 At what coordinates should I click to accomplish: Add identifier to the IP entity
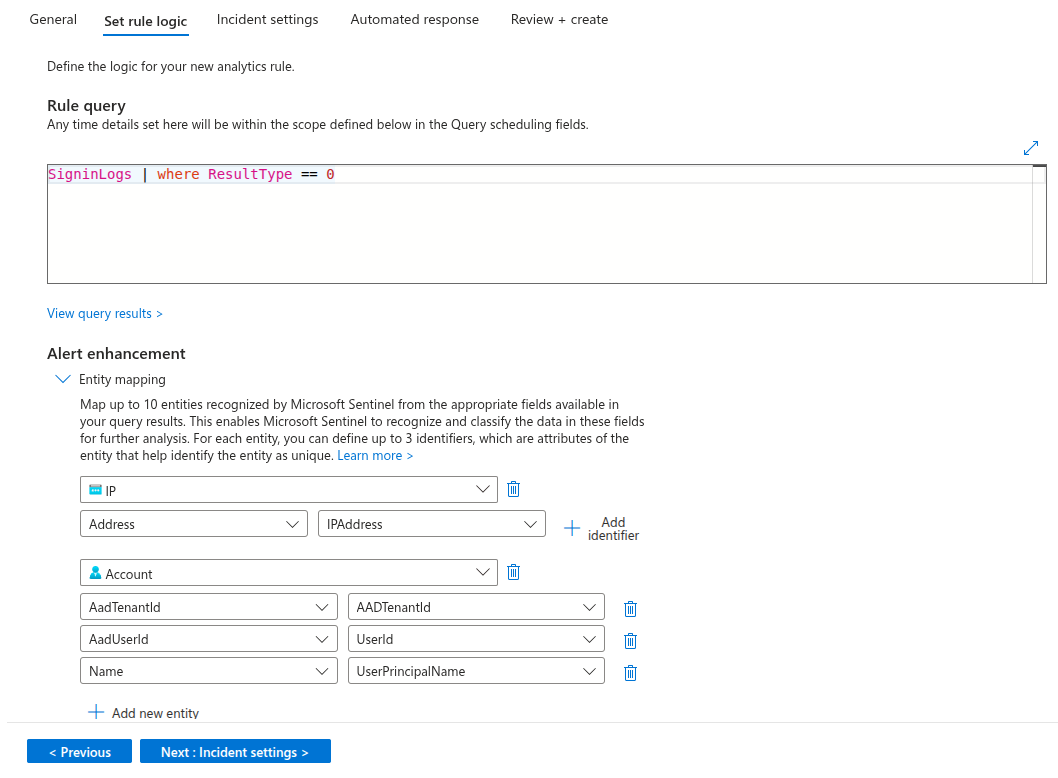pyautogui.click(x=600, y=528)
